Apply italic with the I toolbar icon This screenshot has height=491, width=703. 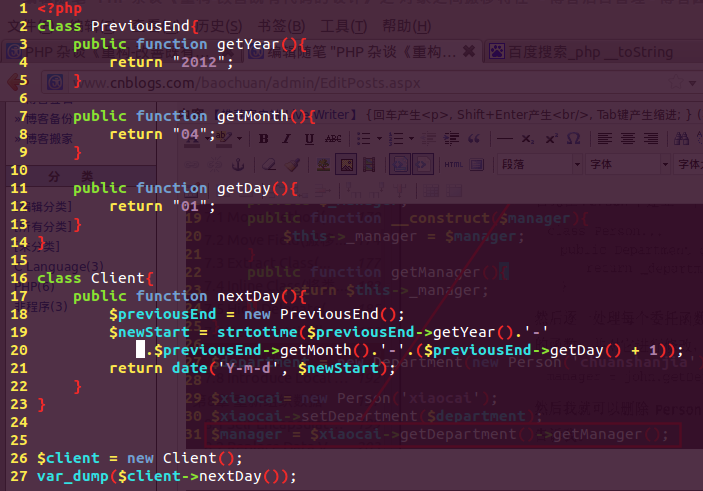(285, 138)
